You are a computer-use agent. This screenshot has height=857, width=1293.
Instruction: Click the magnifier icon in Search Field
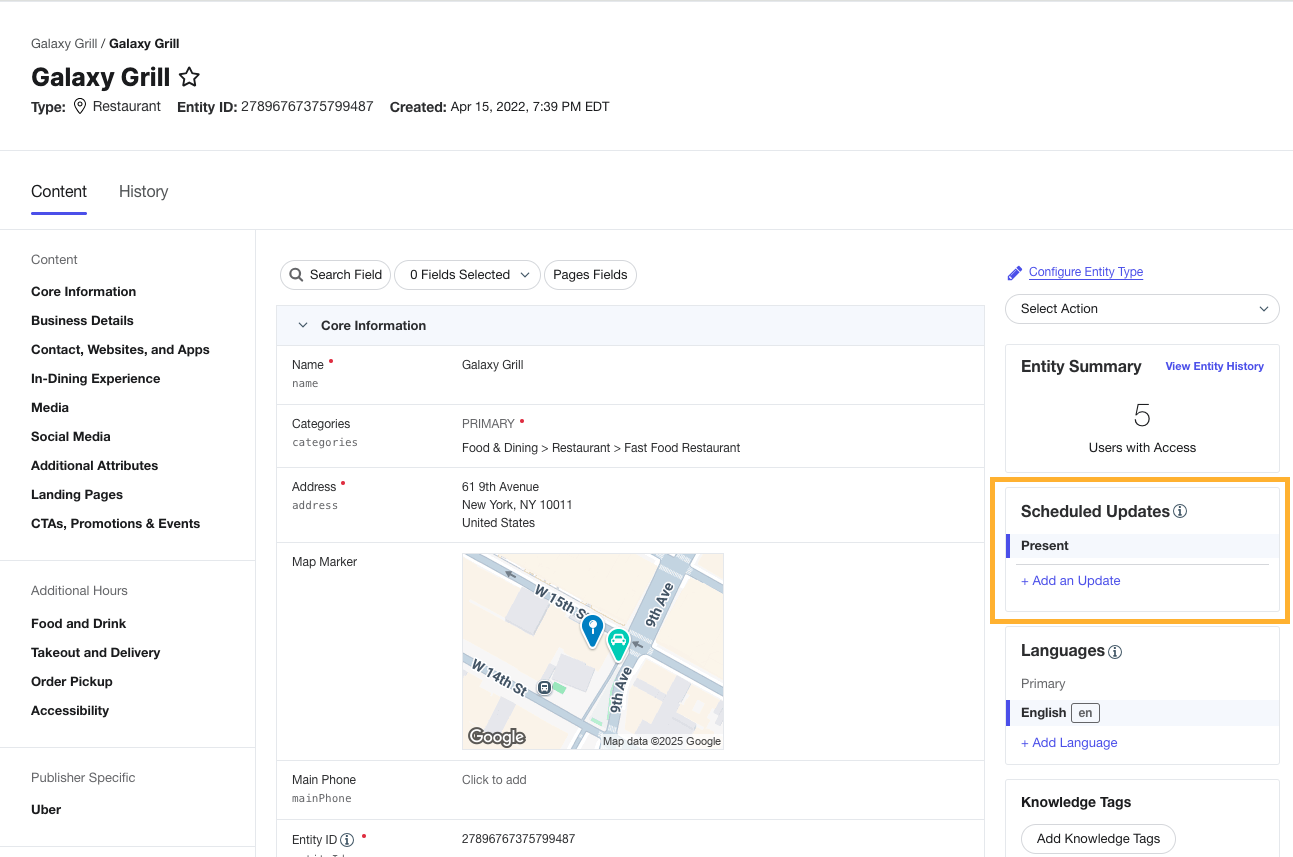pos(296,275)
